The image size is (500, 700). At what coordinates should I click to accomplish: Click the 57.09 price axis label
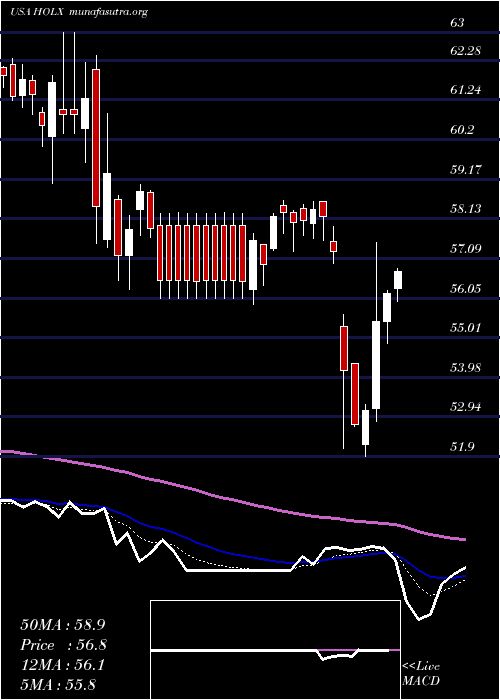tap(466, 249)
